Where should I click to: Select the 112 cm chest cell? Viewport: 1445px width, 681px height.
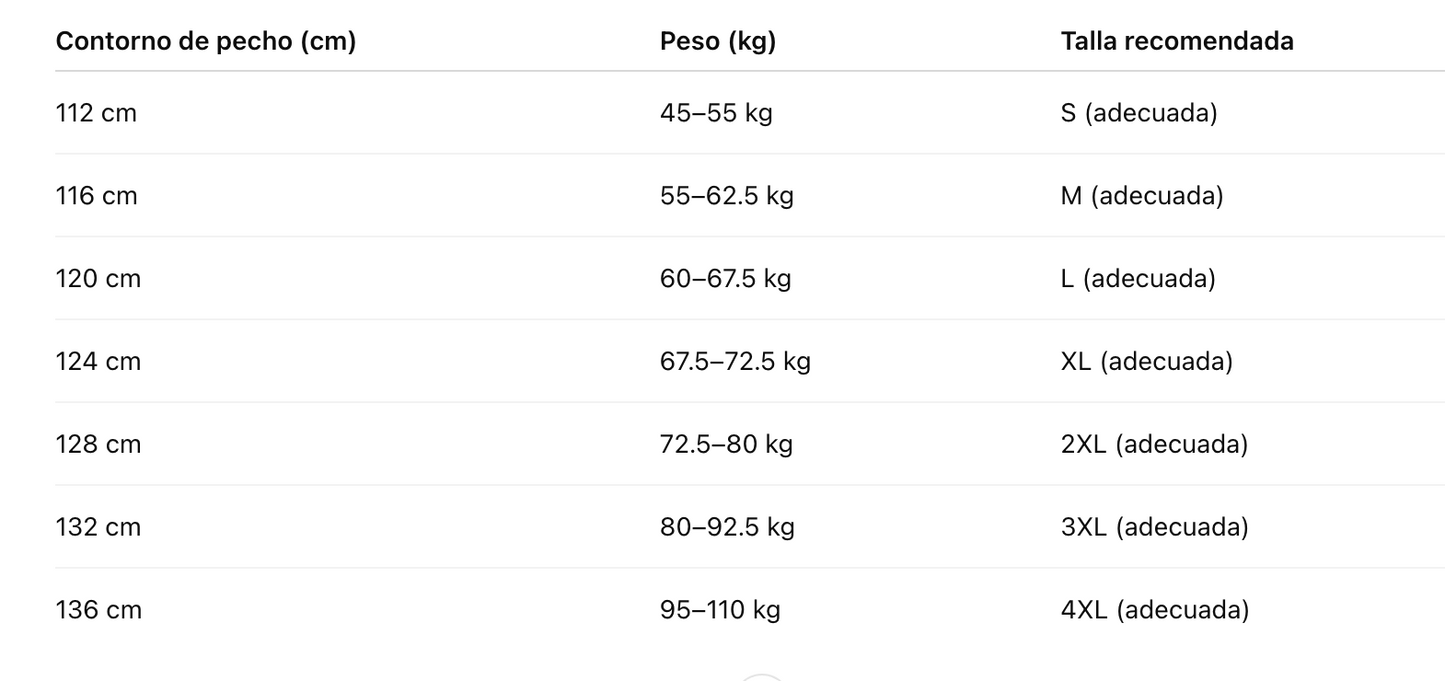pyautogui.click(x=96, y=113)
